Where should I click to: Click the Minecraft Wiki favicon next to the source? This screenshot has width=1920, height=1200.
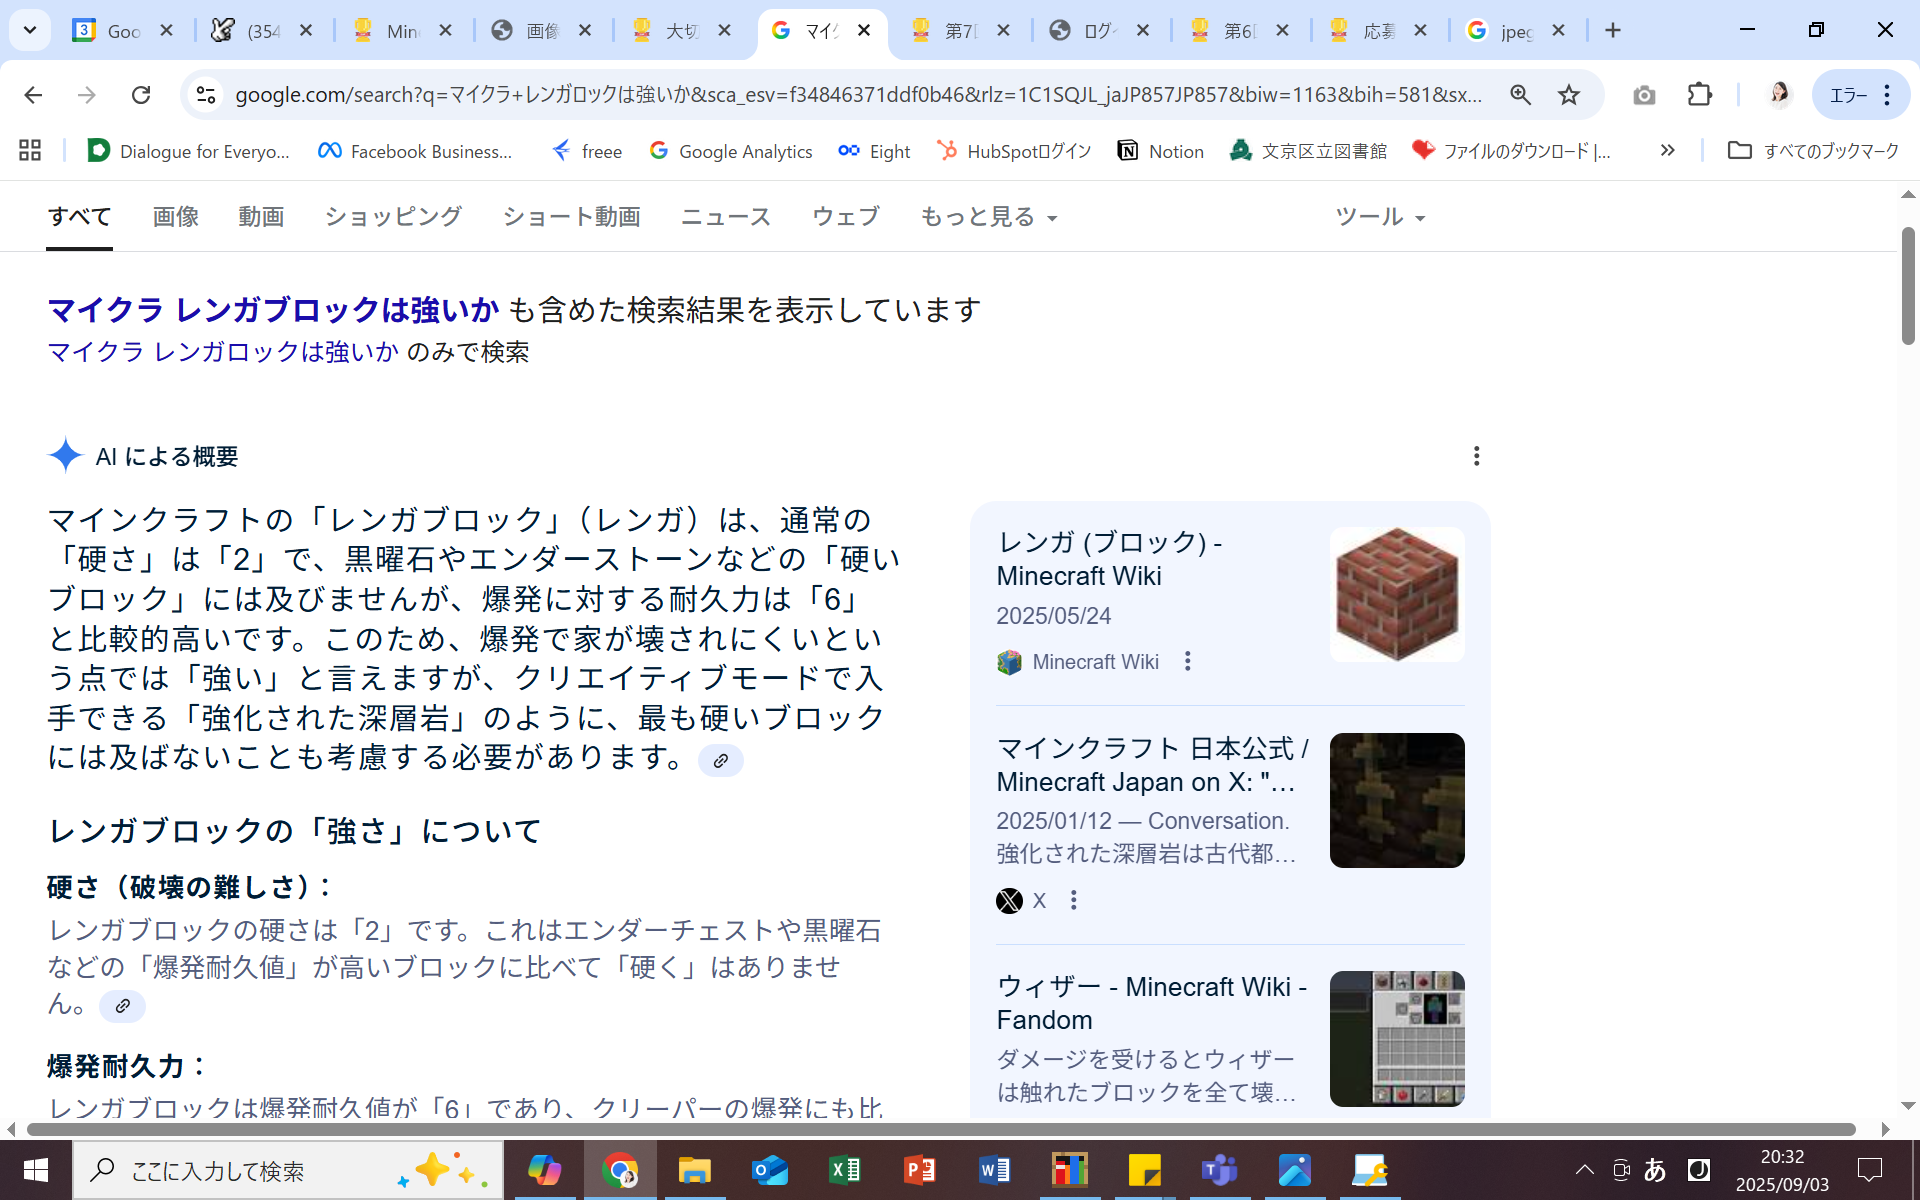point(1010,661)
